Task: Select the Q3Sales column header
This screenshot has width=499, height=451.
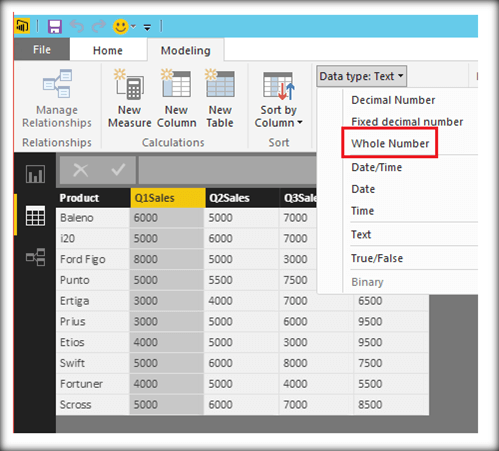Action: click(298, 198)
